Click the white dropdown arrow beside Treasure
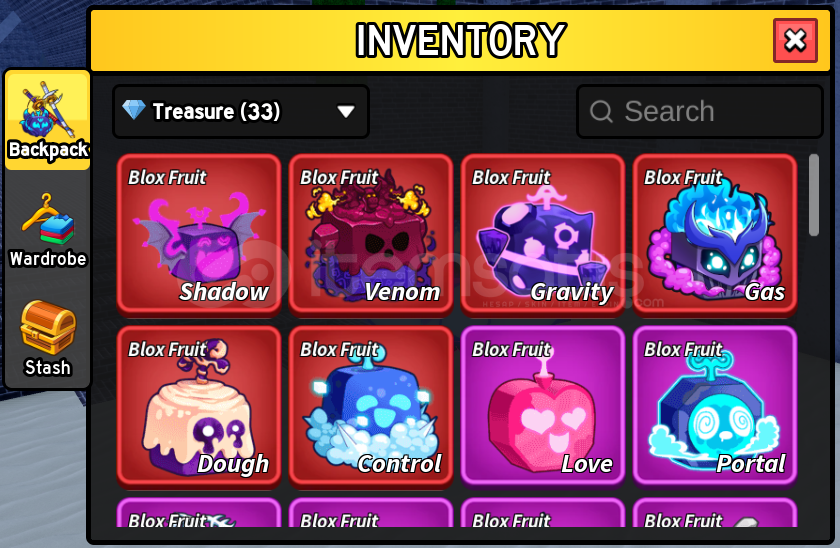 [346, 111]
